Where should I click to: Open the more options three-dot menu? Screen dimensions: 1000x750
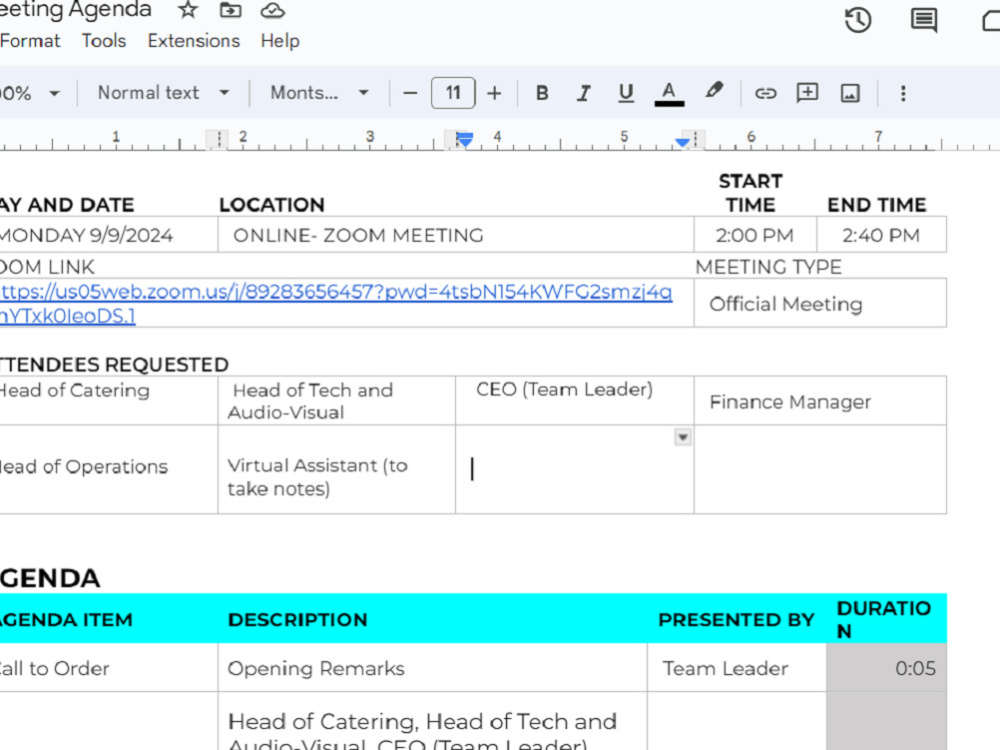[x=903, y=93]
